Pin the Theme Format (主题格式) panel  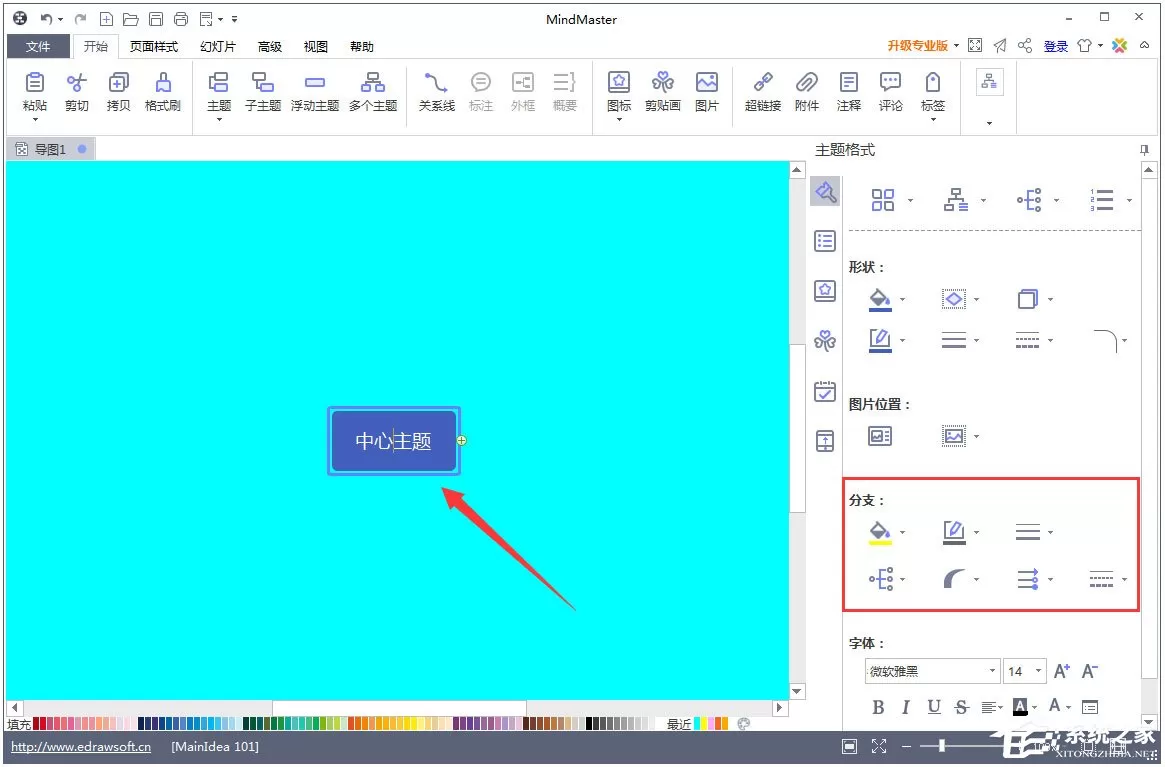(x=1144, y=150)
